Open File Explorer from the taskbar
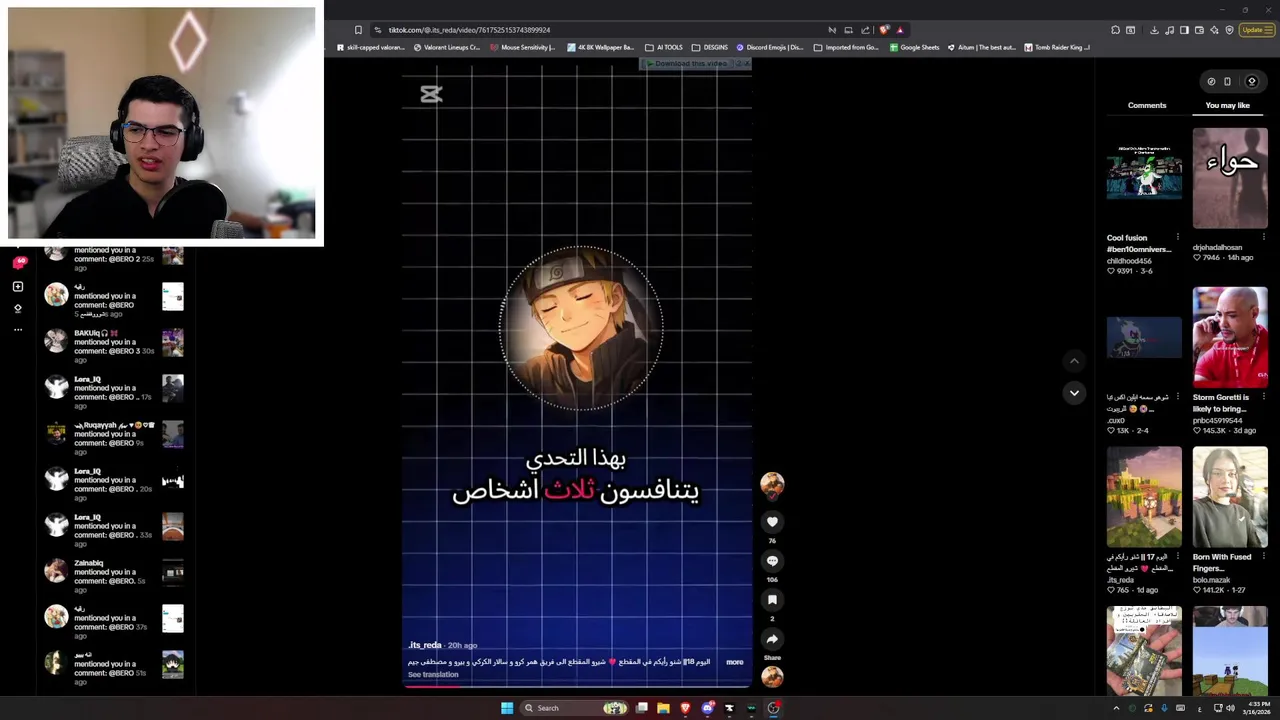The height and width of the screenshot is (720, 1280). pyautogui.click(x=663, y=708)
